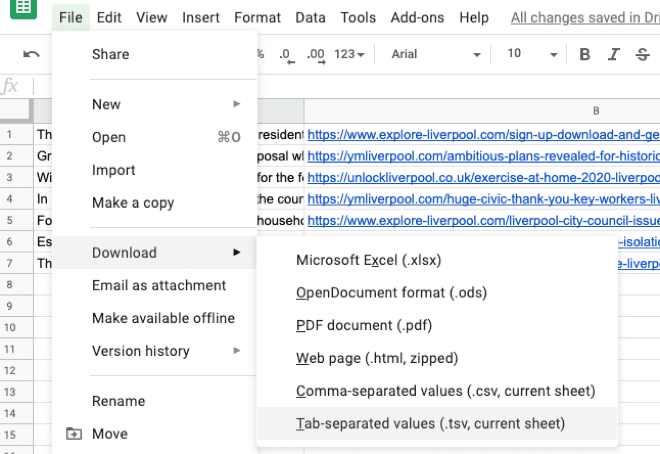Select Make available offline

(154, 318)
